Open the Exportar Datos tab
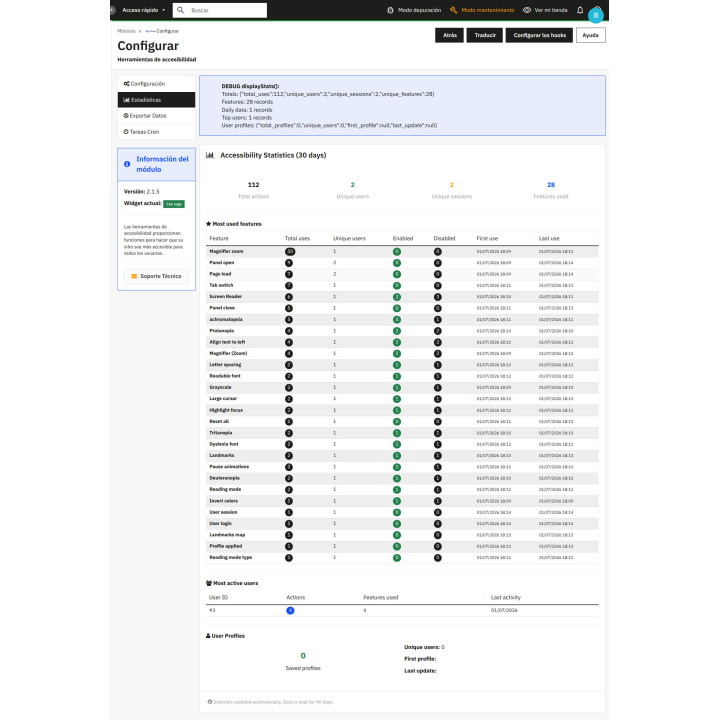The width and height of the screenshot is (720, 720). [x=156, y=116]
